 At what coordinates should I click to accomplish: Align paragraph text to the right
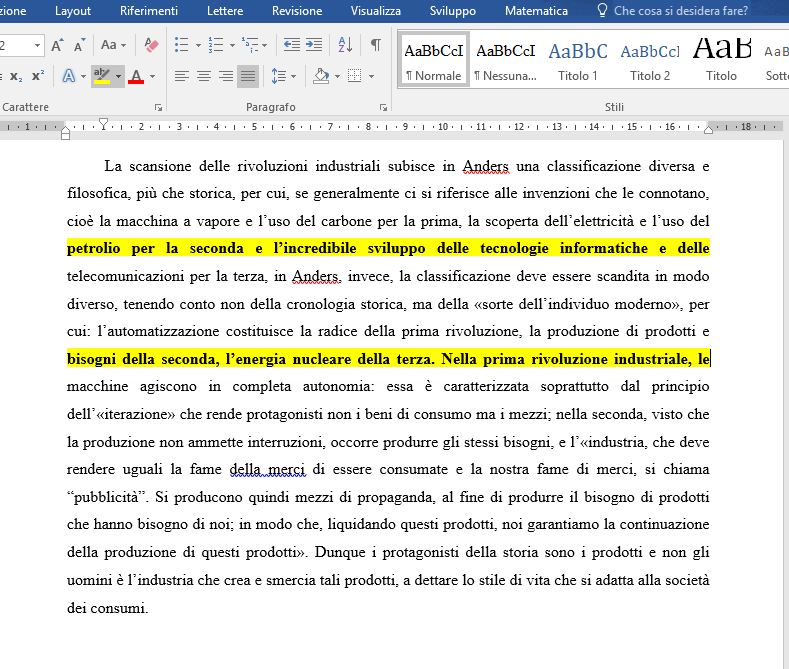226,76
